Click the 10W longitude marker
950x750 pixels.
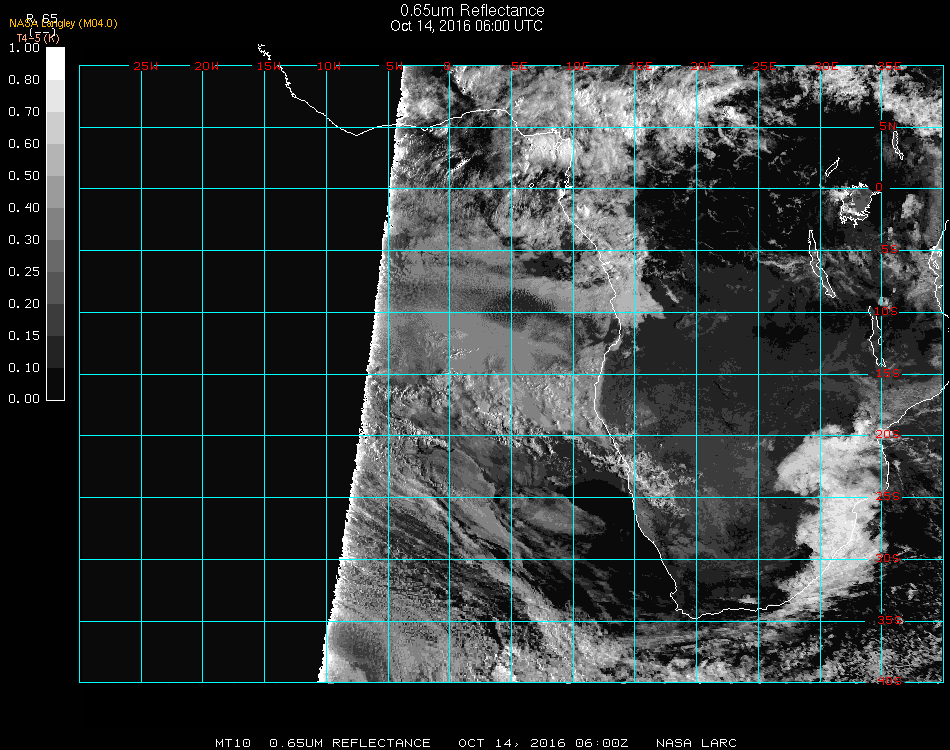click(x=329, y=67)
